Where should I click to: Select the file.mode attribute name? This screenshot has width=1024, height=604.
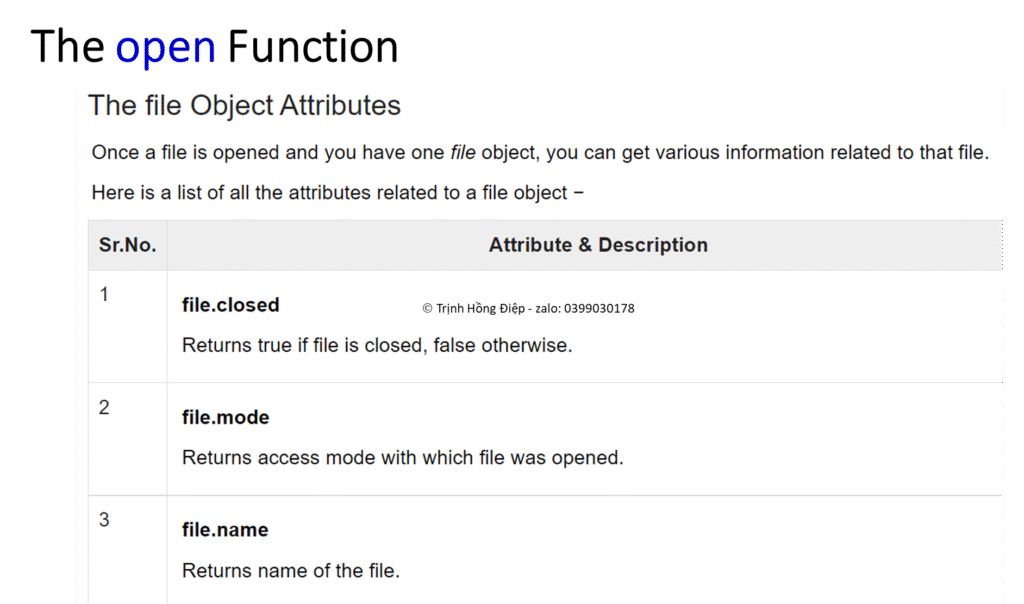(225, 417)
